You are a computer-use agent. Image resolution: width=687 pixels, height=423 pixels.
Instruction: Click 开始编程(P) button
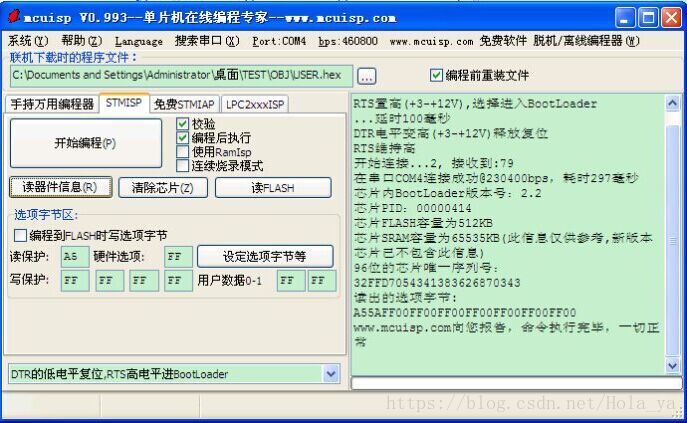86,143
